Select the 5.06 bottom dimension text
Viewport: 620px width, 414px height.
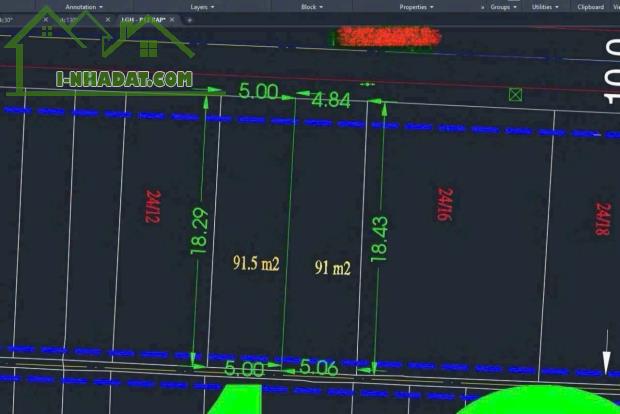click(319, 368)
